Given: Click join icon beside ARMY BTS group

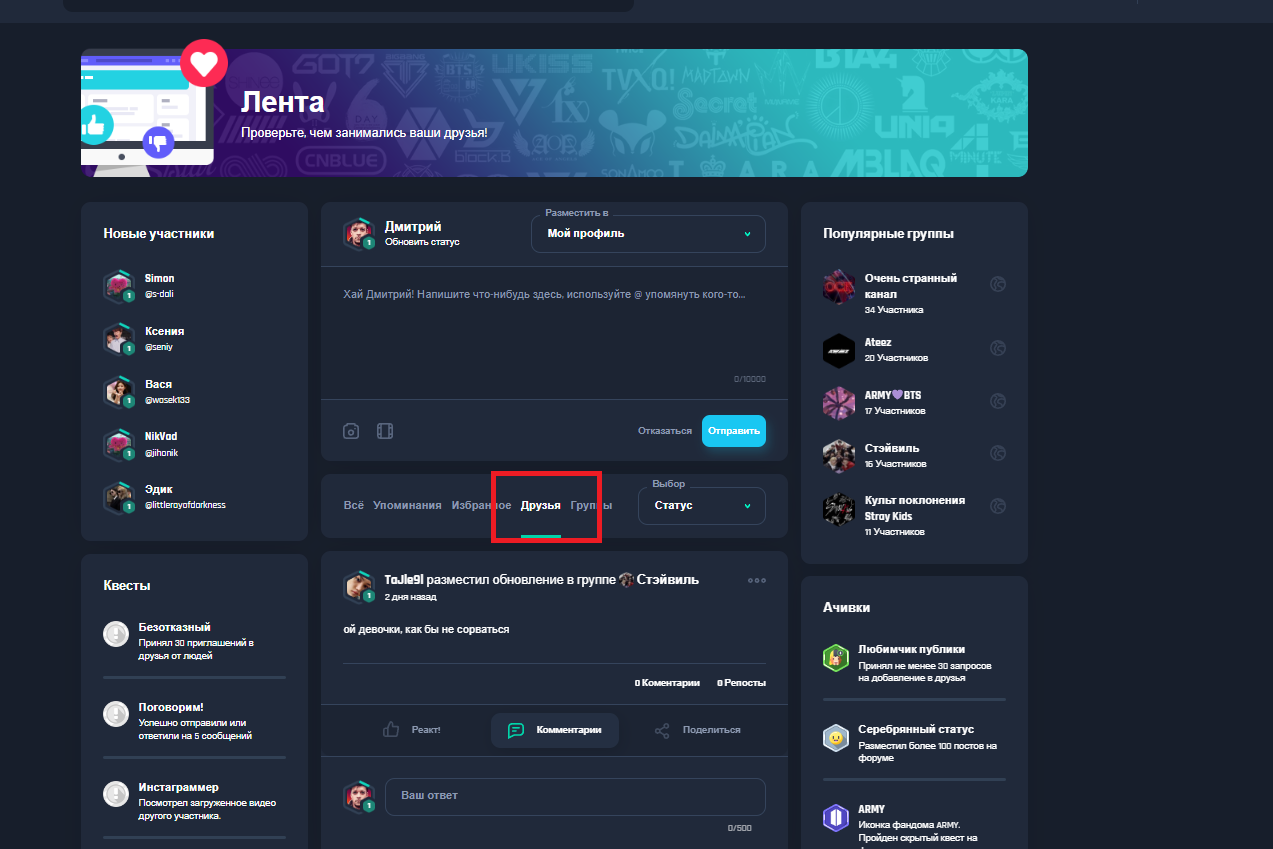Looking at the screenshot, I should (x=997, y=401).
